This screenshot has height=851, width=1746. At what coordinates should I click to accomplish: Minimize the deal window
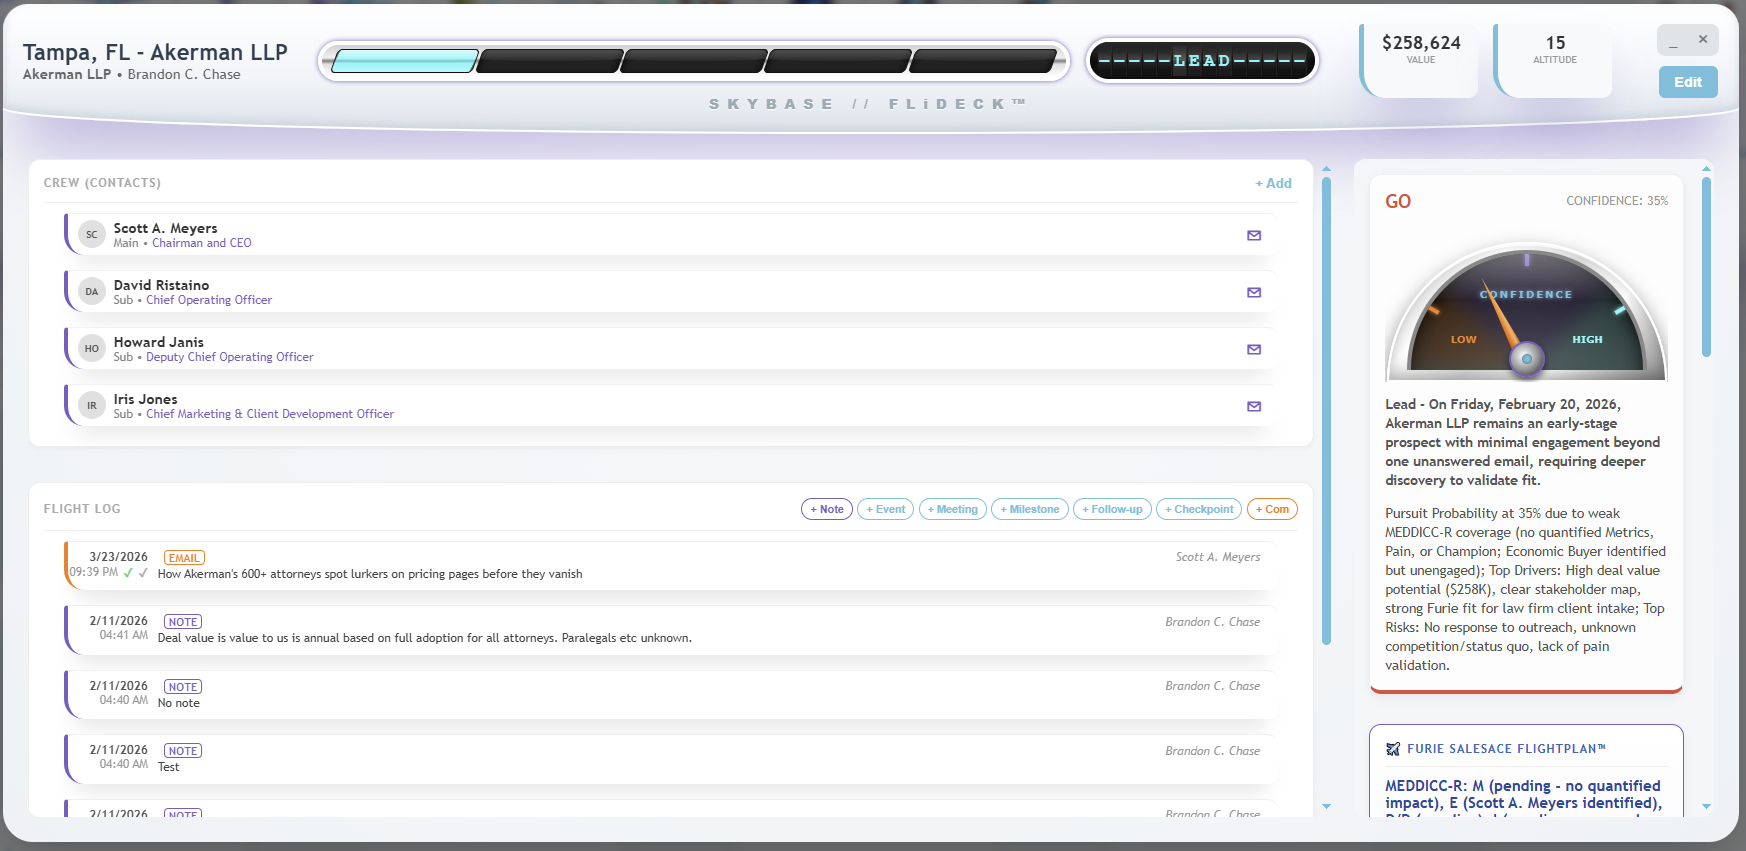tap(1673, 42)
